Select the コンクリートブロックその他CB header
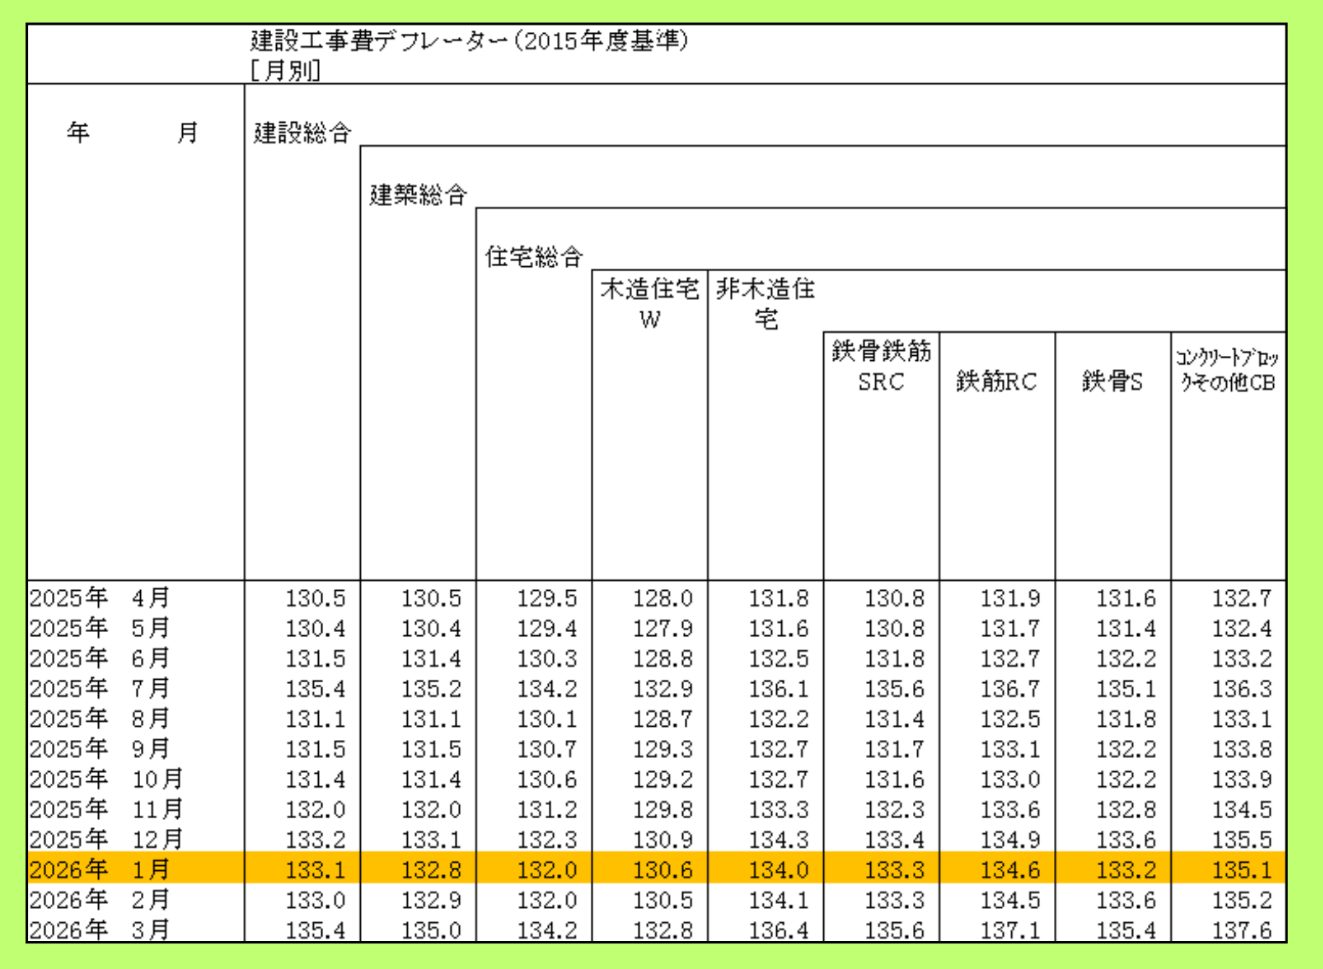This screenshot has height=969, width=1323. [x=1227, y=370]
